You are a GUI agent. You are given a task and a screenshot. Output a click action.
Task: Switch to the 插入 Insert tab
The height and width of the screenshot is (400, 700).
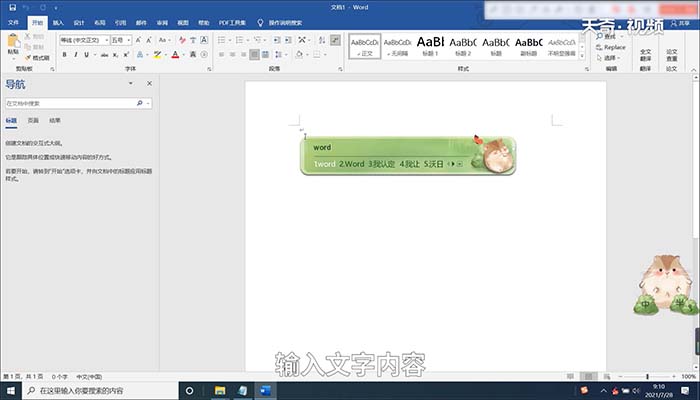click(x=58, y=23)
